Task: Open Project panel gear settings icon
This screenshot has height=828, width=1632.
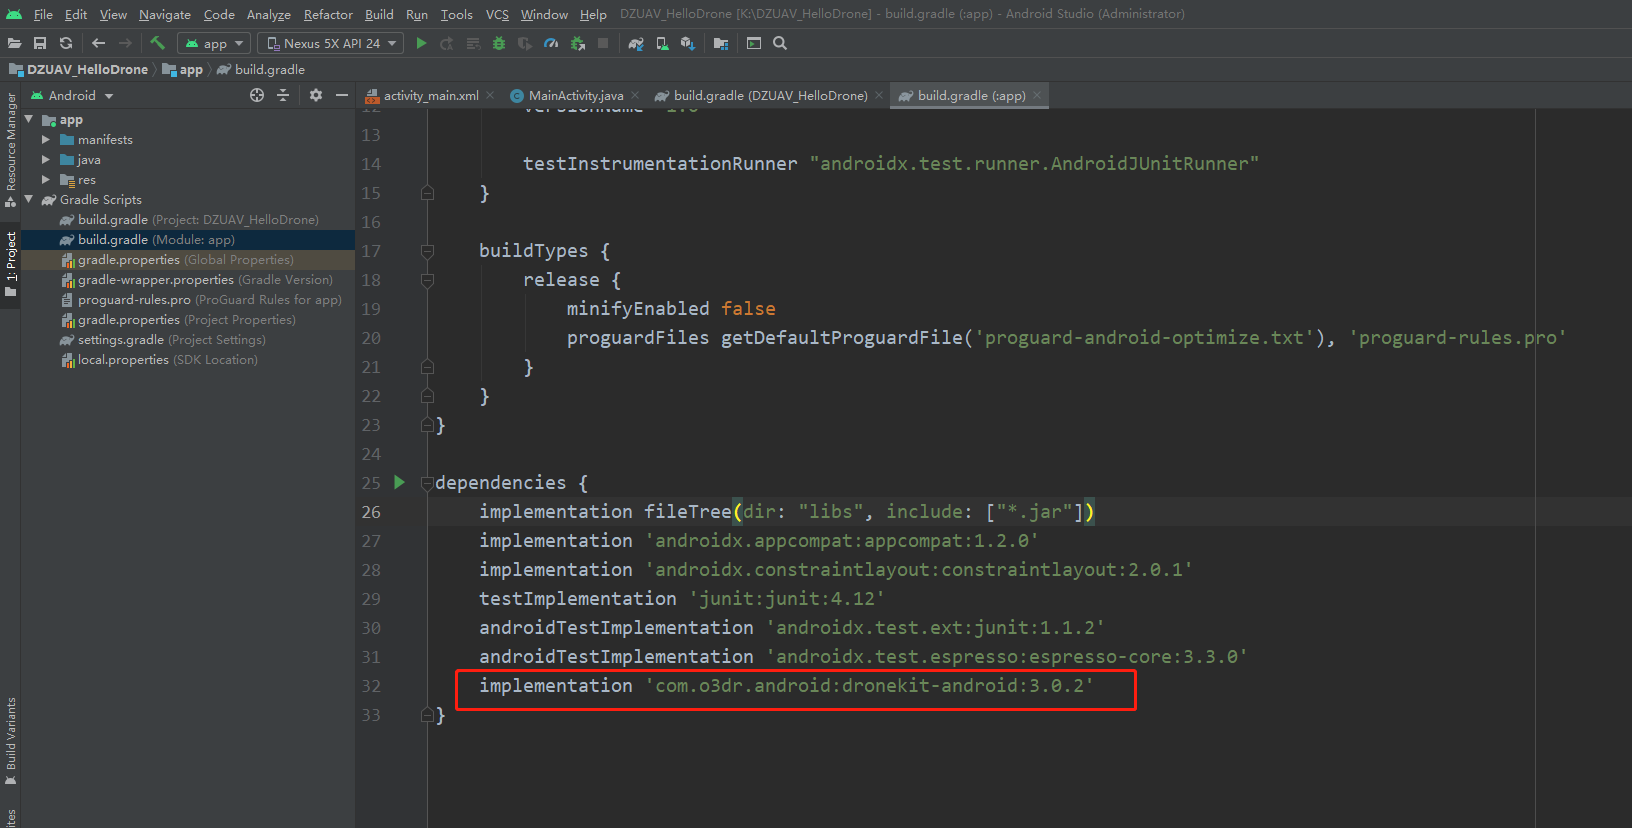Action: pyautogui.click(x=316, y=95)
